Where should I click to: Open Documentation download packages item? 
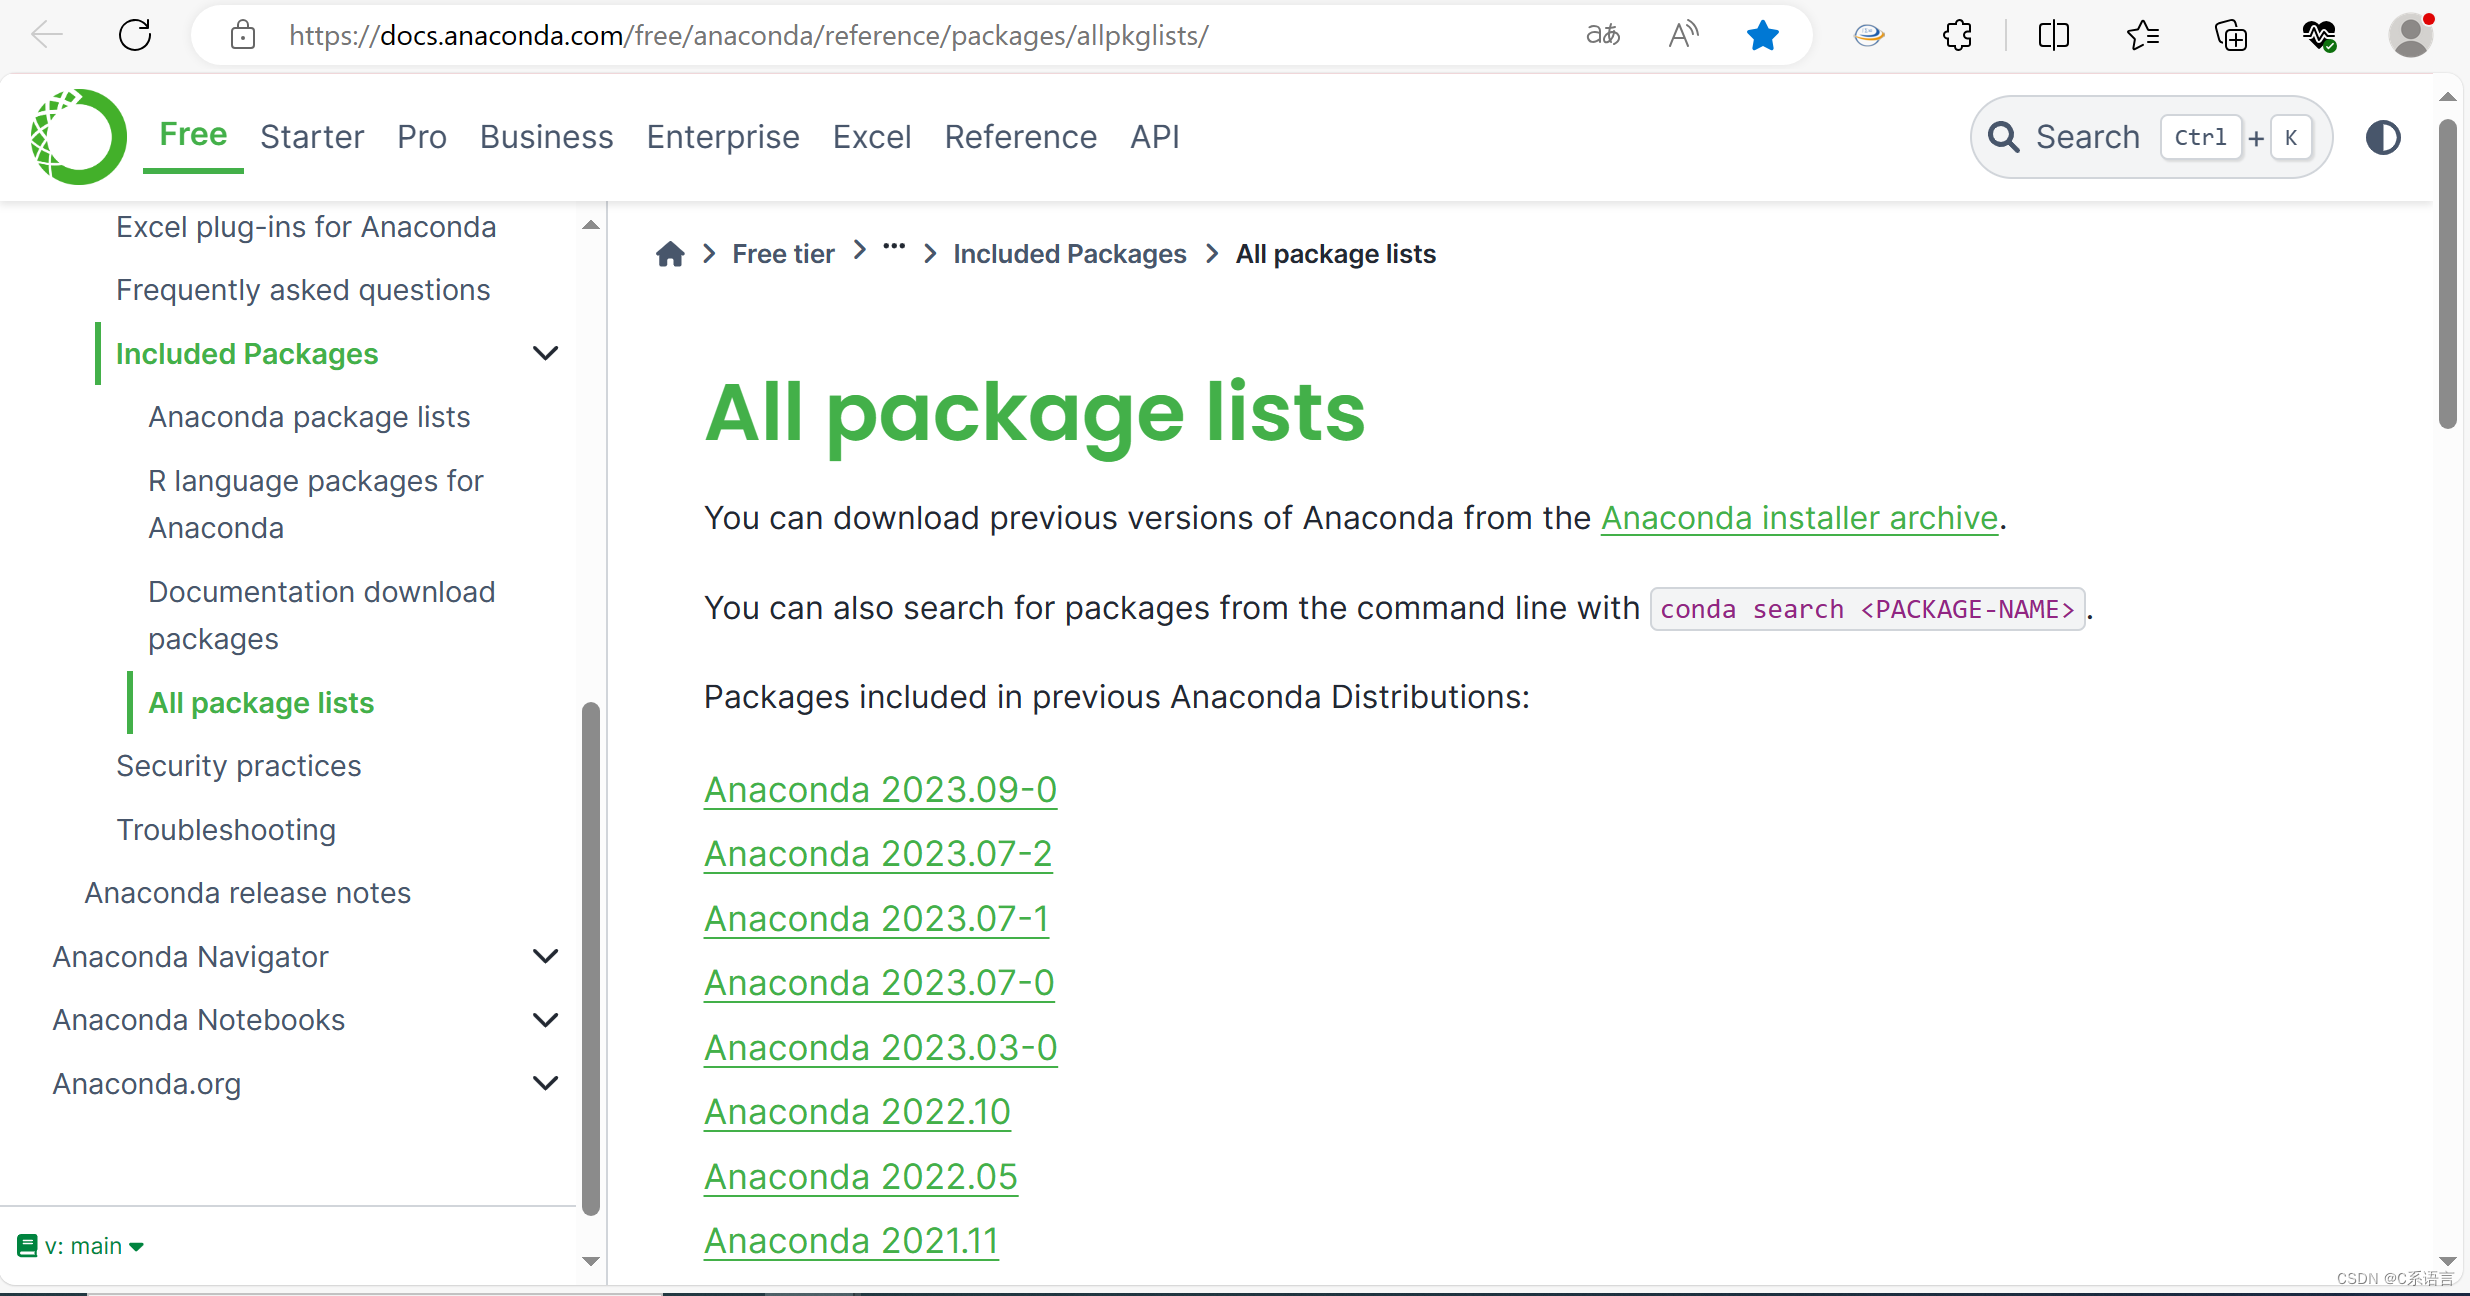pyautogui.click(x=322, y=615)
